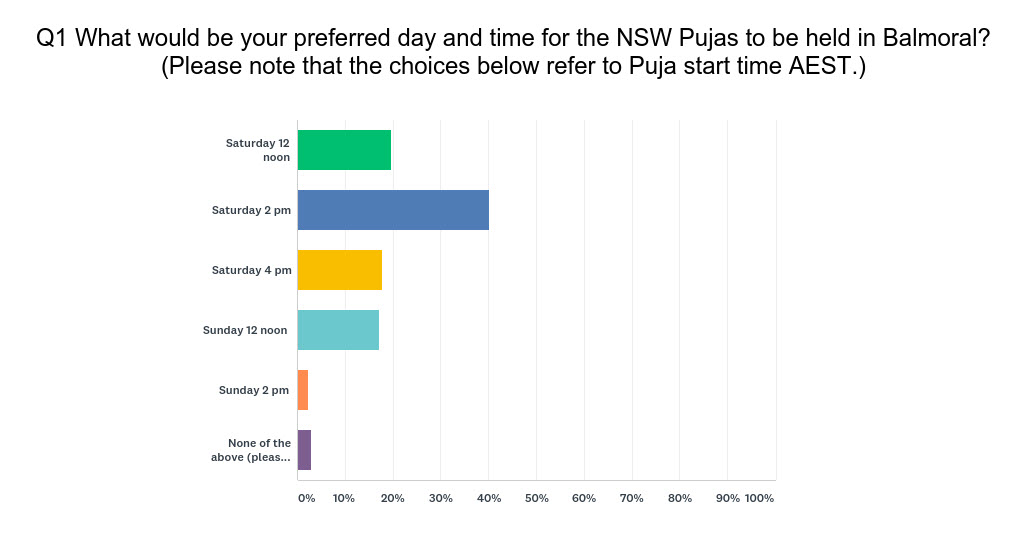Click the "Sunday 2 pm" category label
Viewport: 1024px width, 533px height.
[x=254, y=390]
